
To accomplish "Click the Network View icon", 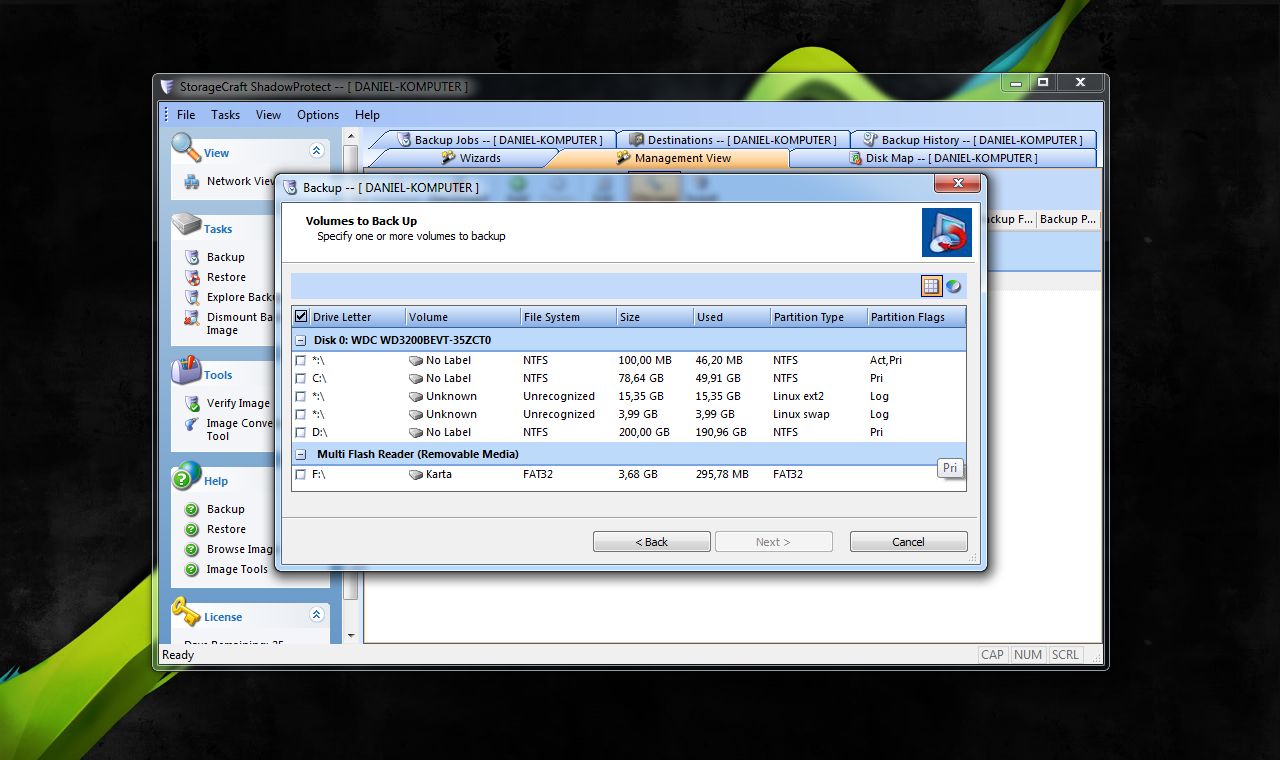I will [x=192, y=181].
